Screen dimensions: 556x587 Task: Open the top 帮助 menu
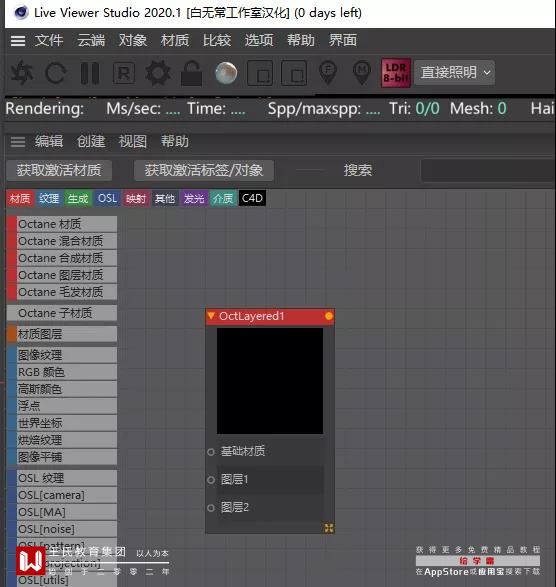301,40
